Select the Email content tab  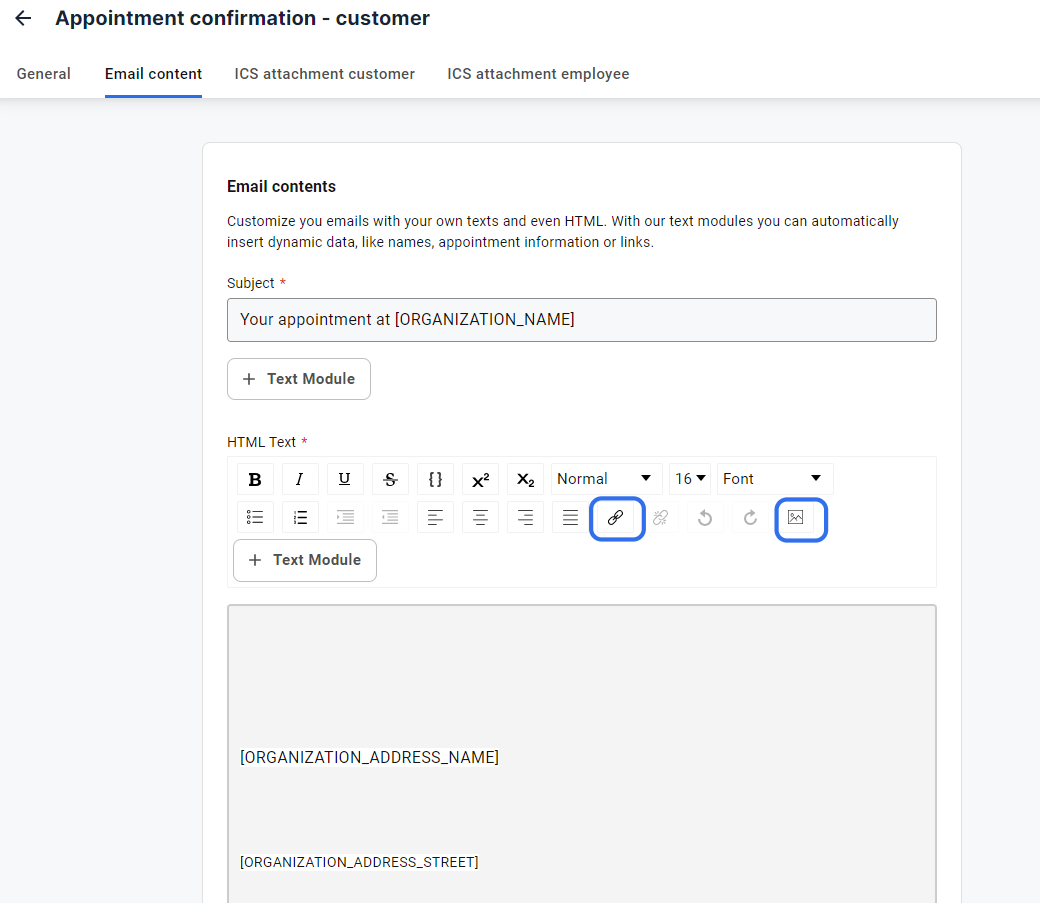tap(153, 74)
